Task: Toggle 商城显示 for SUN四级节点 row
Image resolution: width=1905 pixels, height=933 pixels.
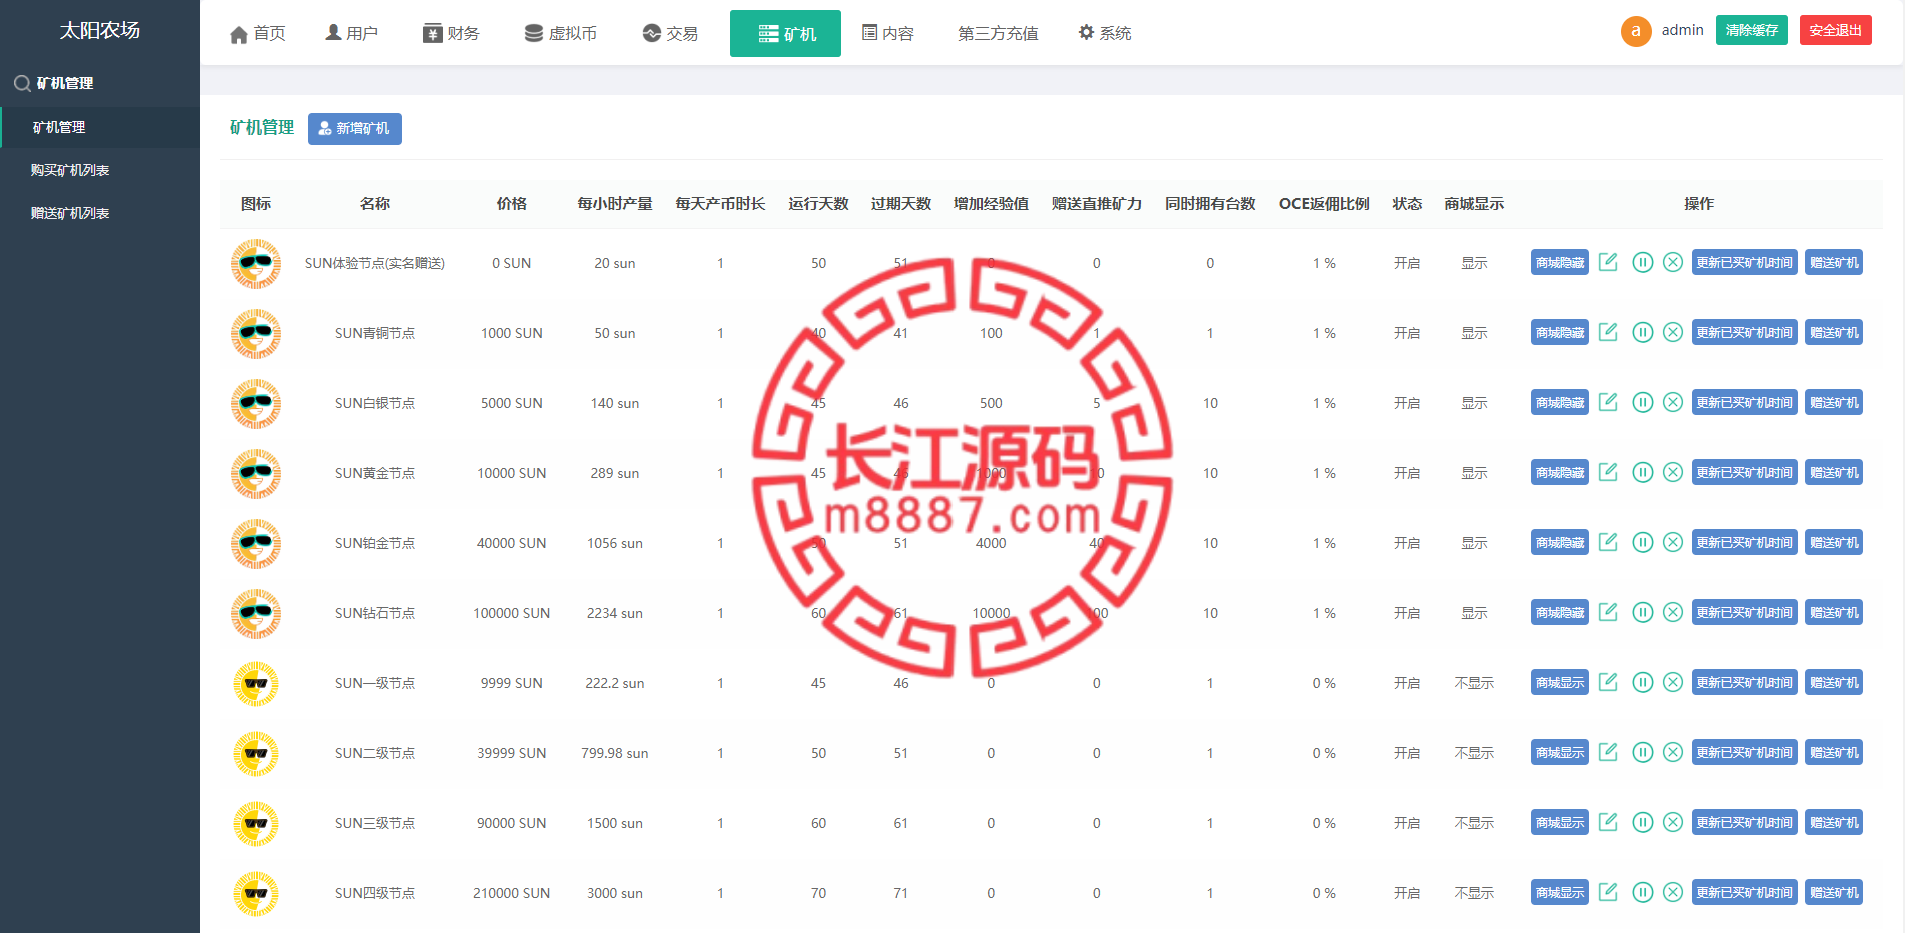Action: pyautogui.click(x=1560, y=893)
